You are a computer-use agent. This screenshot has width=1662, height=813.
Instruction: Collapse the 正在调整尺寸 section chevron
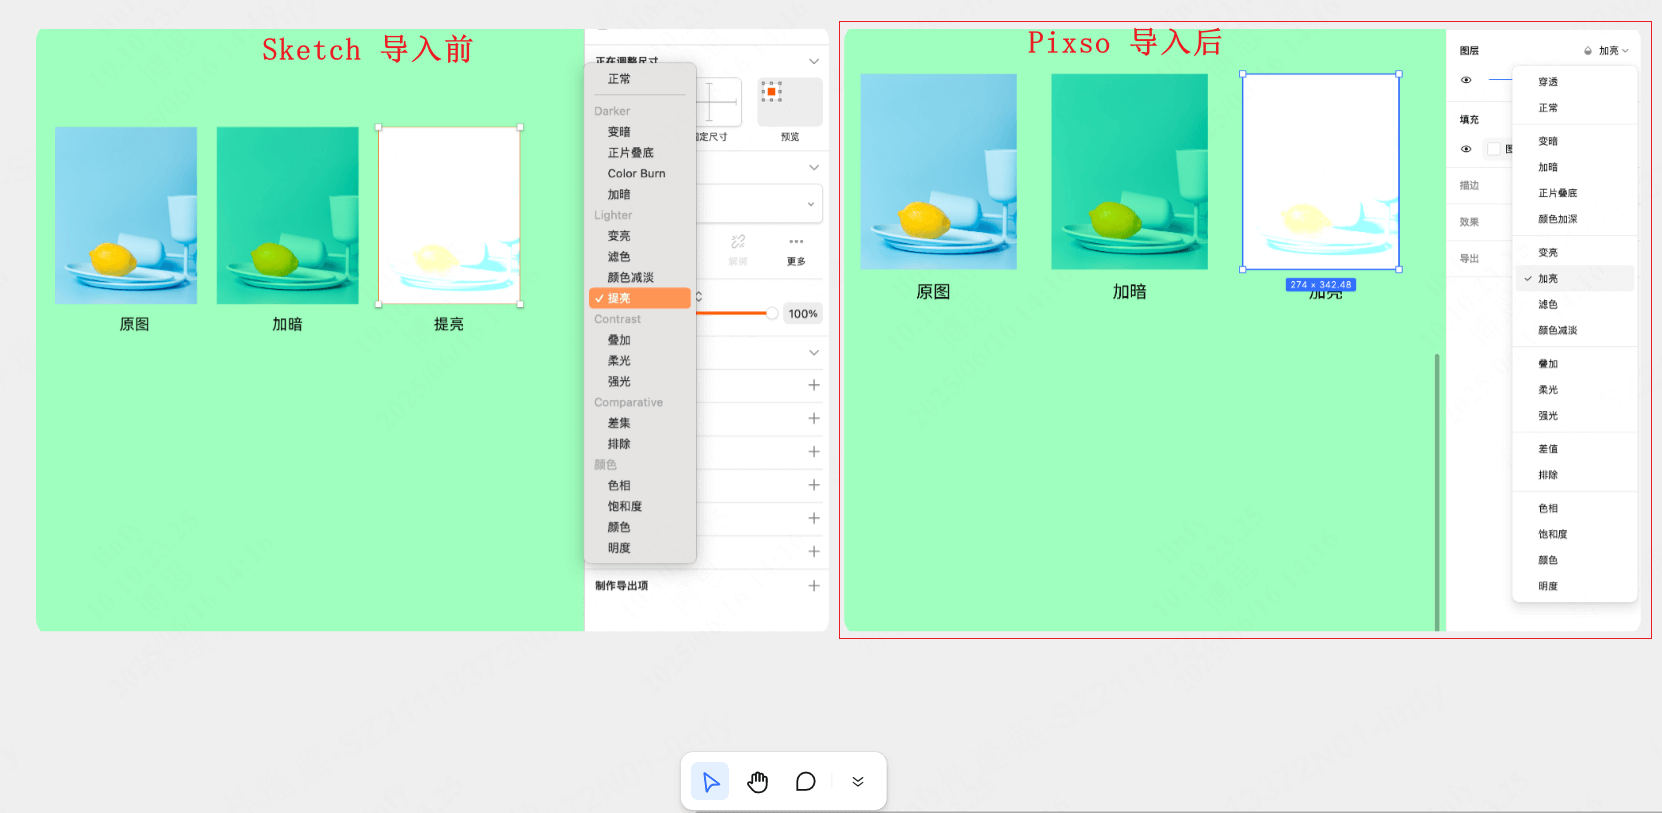point(814,61)
